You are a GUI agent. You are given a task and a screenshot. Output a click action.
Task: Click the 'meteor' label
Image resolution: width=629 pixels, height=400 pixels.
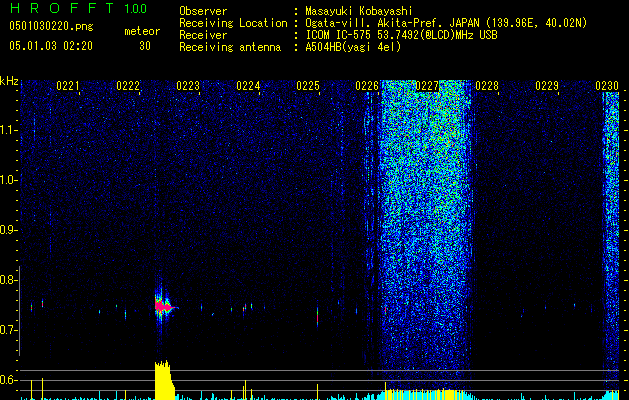click(142, 31)
